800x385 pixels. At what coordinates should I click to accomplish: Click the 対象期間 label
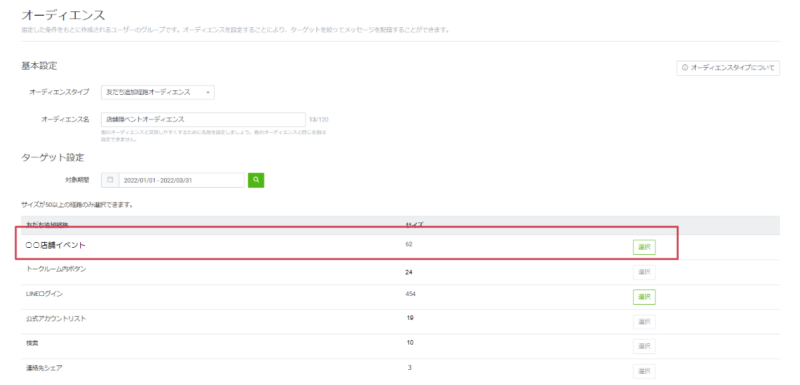[x=78, y=180]
